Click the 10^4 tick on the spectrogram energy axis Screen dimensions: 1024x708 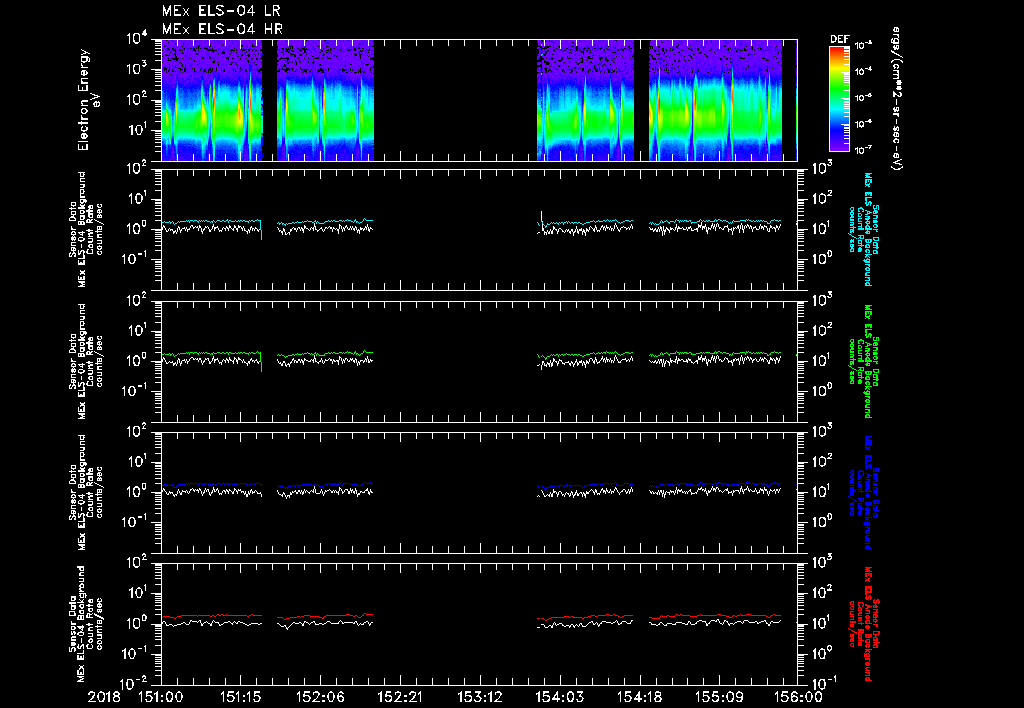click(x=137, y=39)
